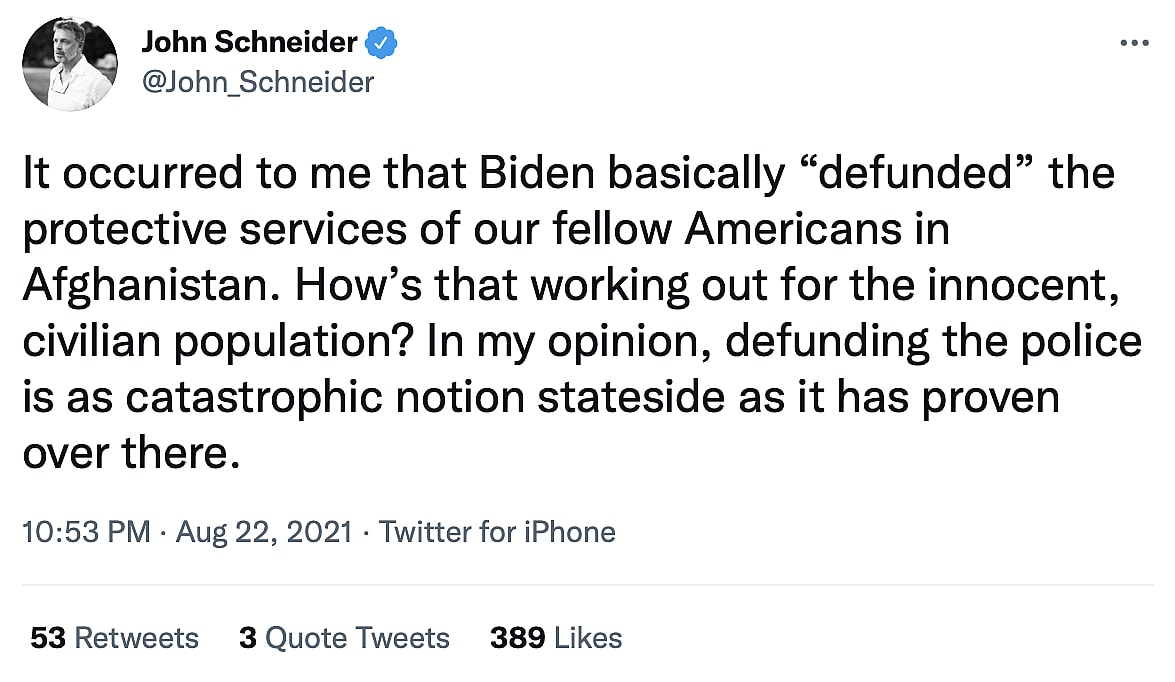Screen dimensions: 1175x682
Task: View the 53 Retweets list
Action: 114,638
